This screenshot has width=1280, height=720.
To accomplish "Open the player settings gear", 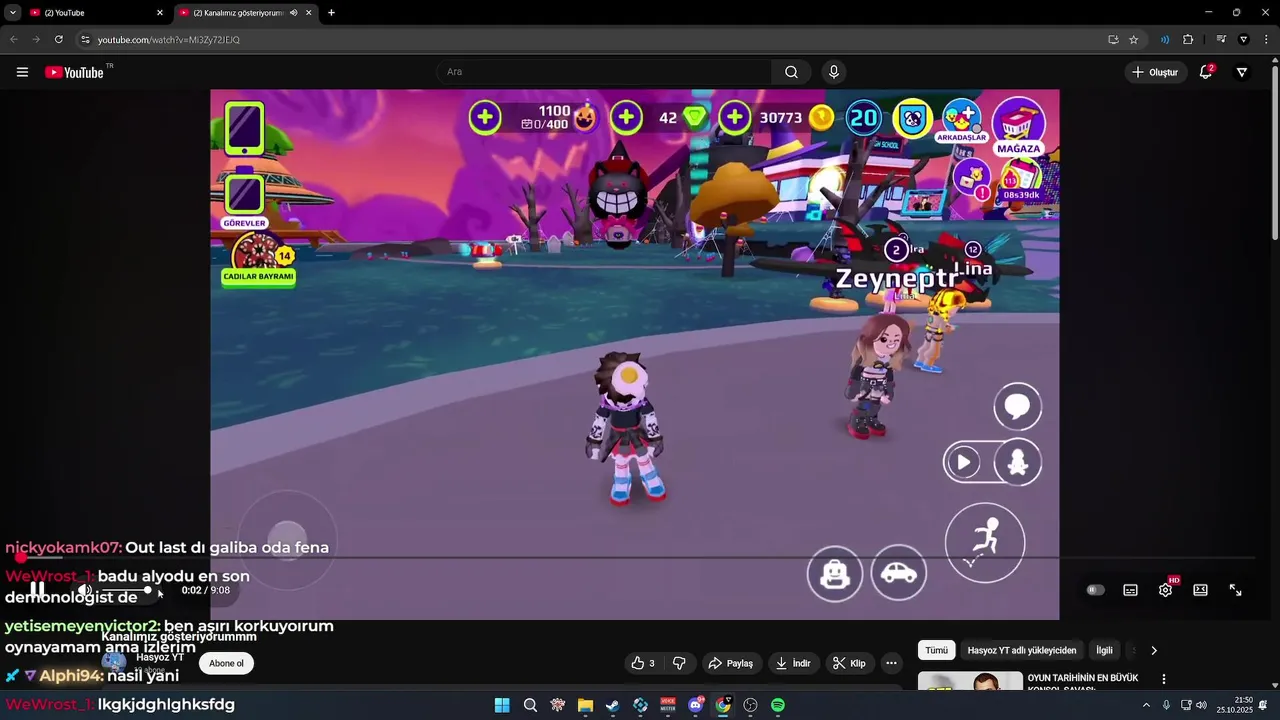I will (1165, 590).
